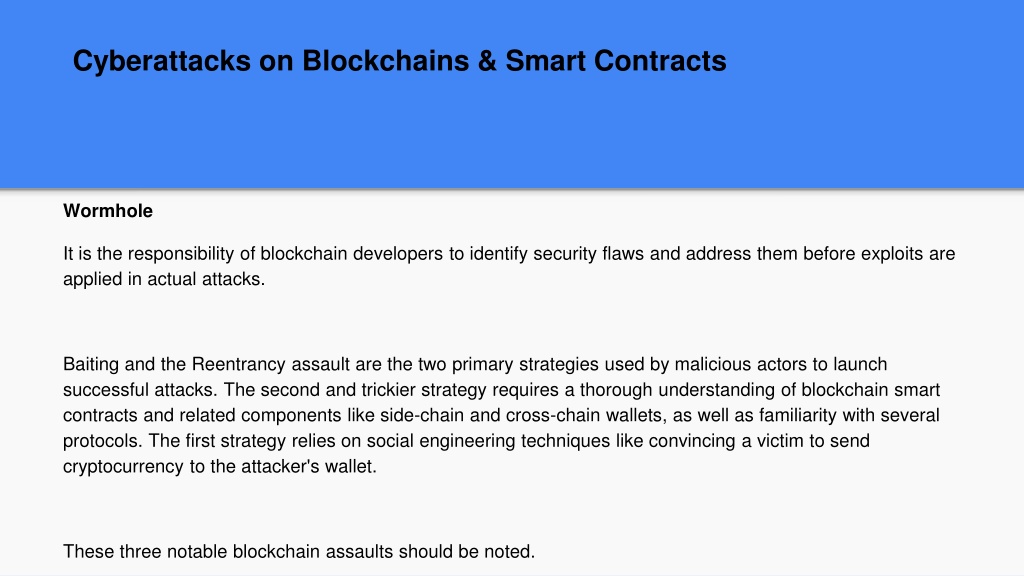Image resolution: width=1024 pixels, height=576 pixels.
Task: Click the word 'cryptocurrency' in the last line
Action: (x=123, y=466)
